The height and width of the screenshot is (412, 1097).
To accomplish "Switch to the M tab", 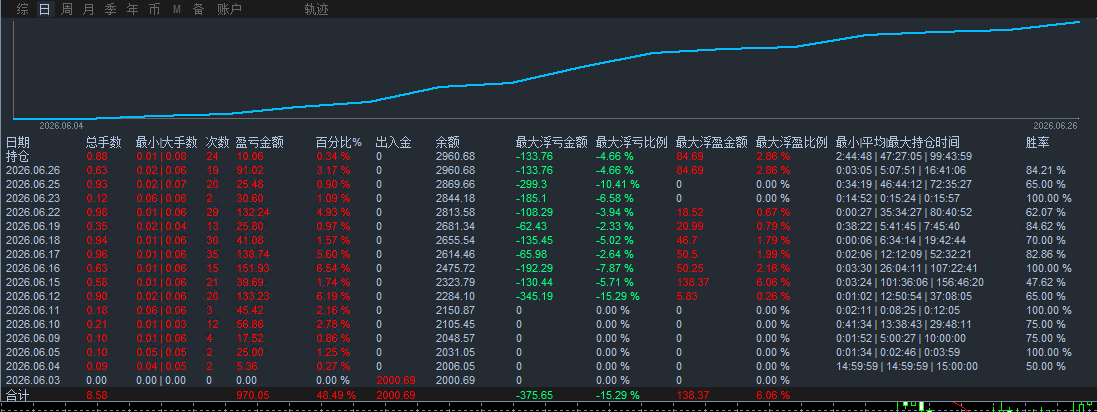I will (x=176, y=9).
